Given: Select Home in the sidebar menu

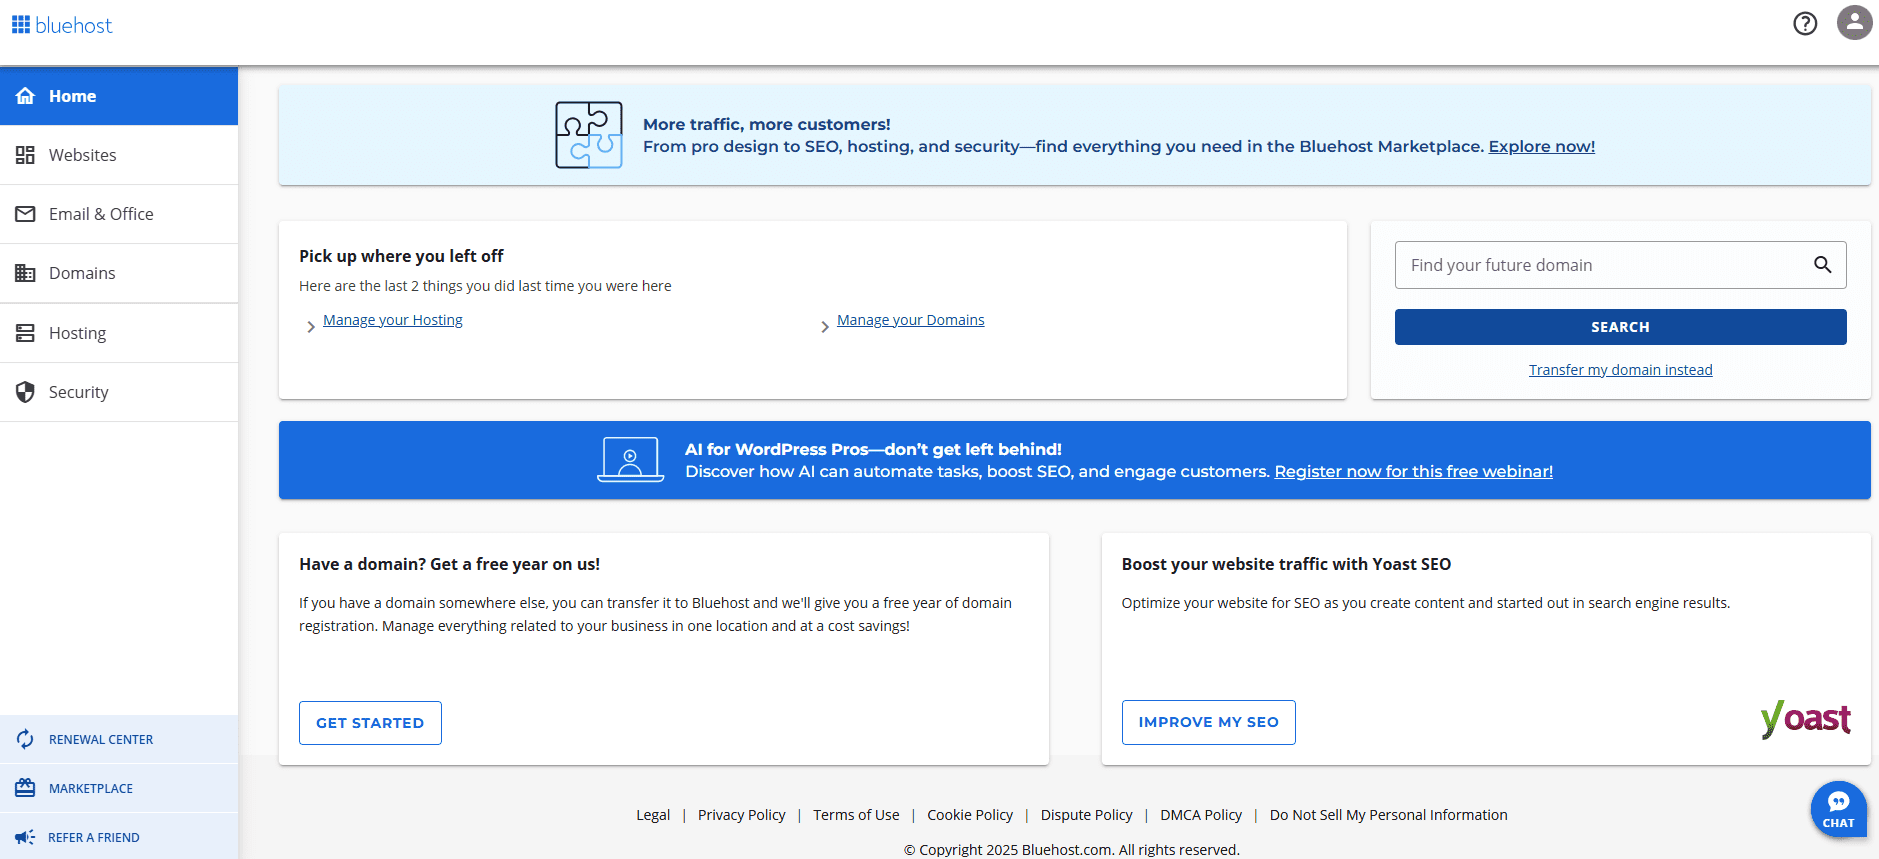Looking at the screenshot, I should coord(119,96).
